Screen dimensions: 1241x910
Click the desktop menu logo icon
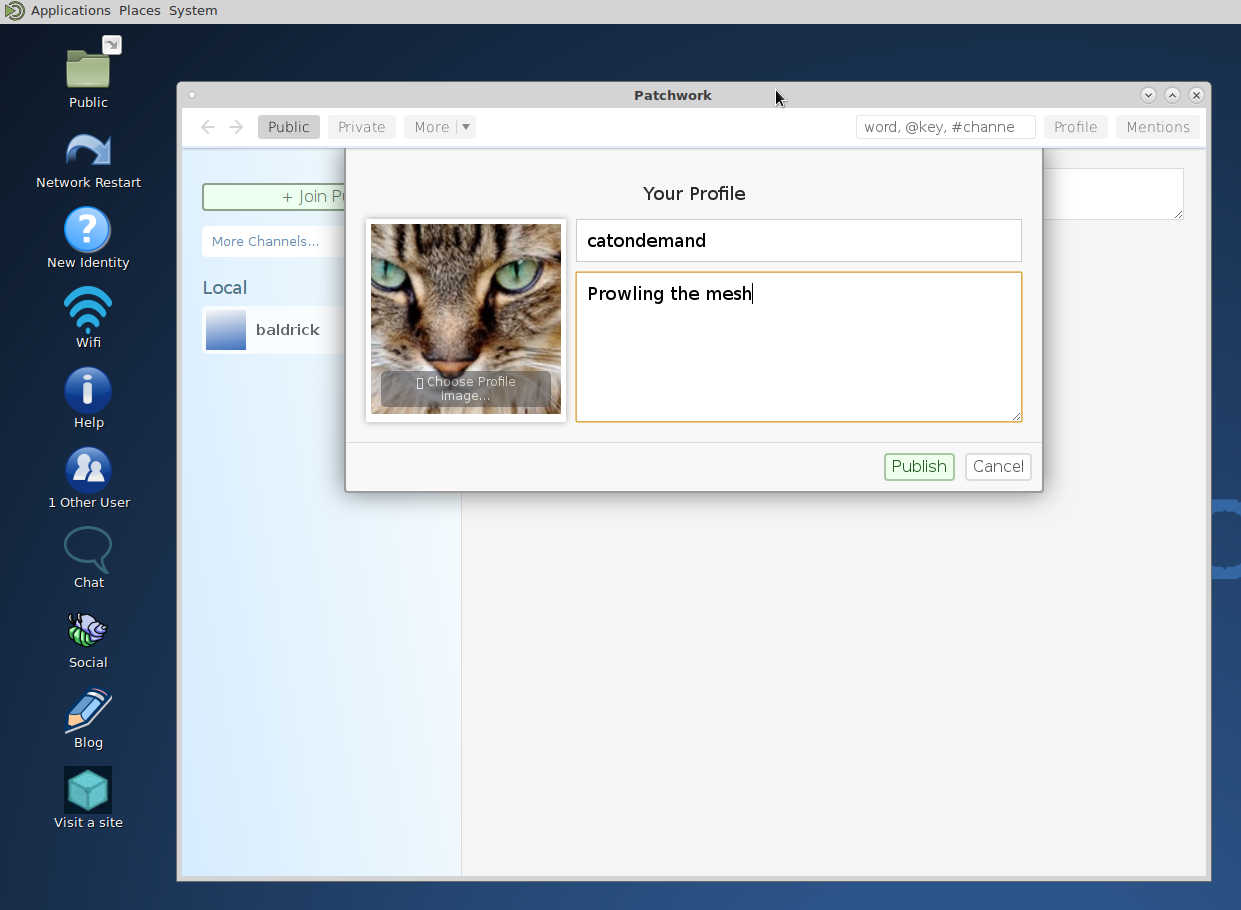[x=14, y=11]
